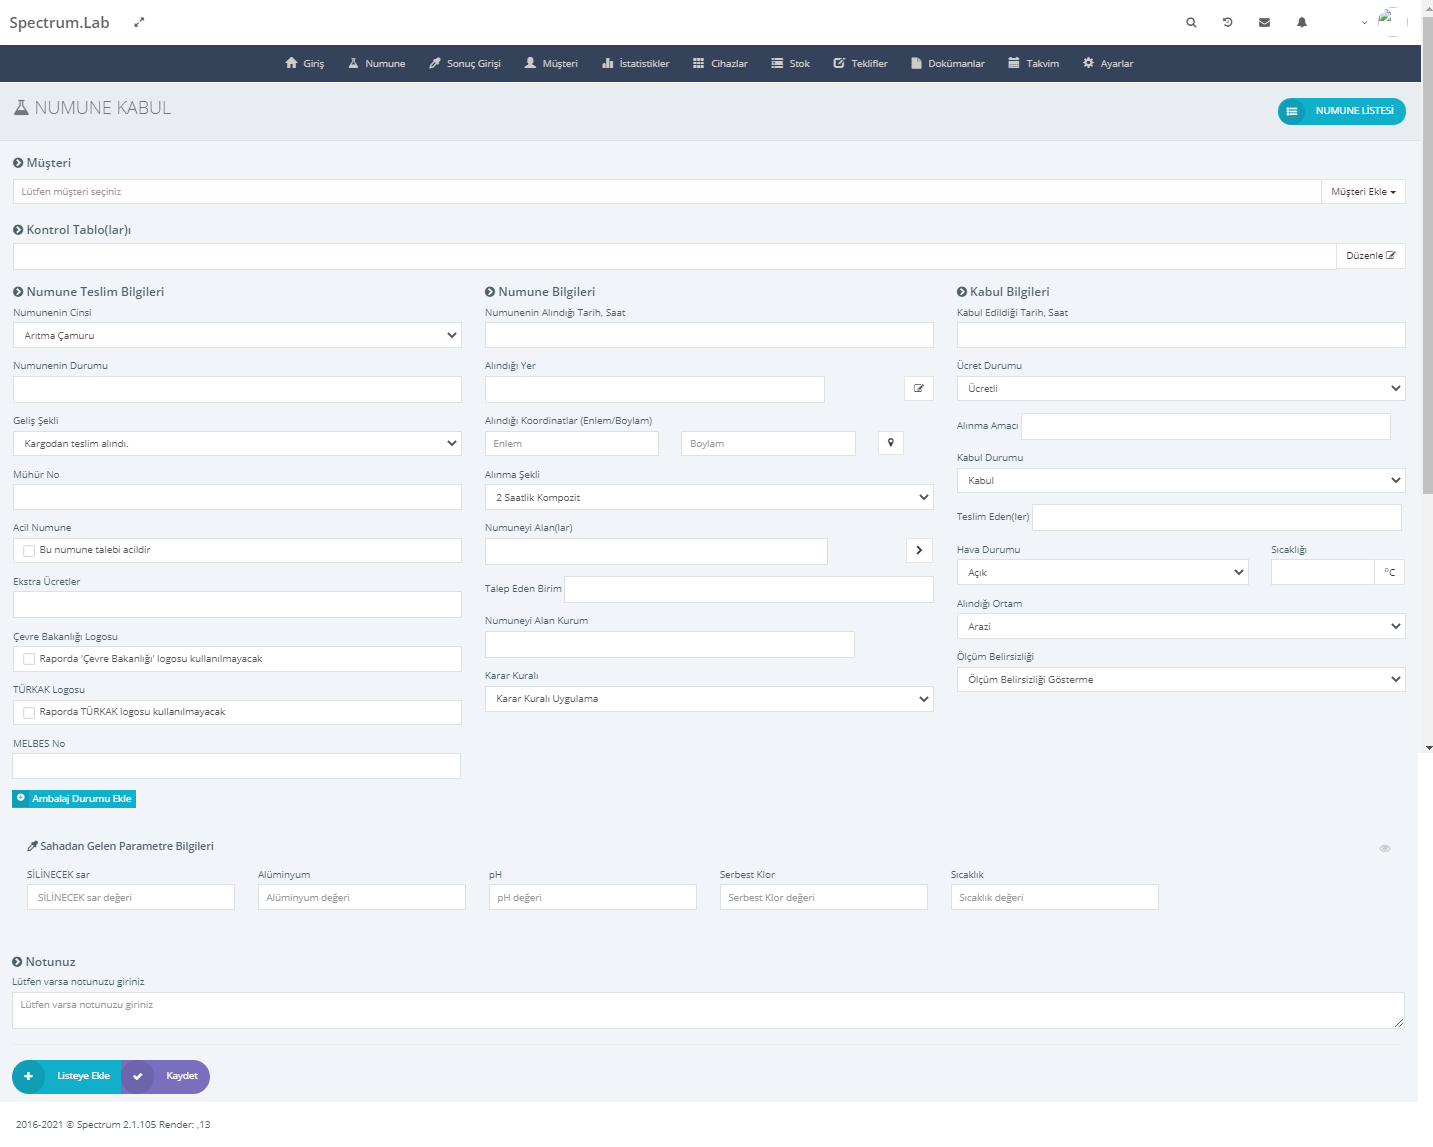Click the arrow icon beside Numuneyi Alan(lar)
1433x1147 pixels.
[919, 550]
